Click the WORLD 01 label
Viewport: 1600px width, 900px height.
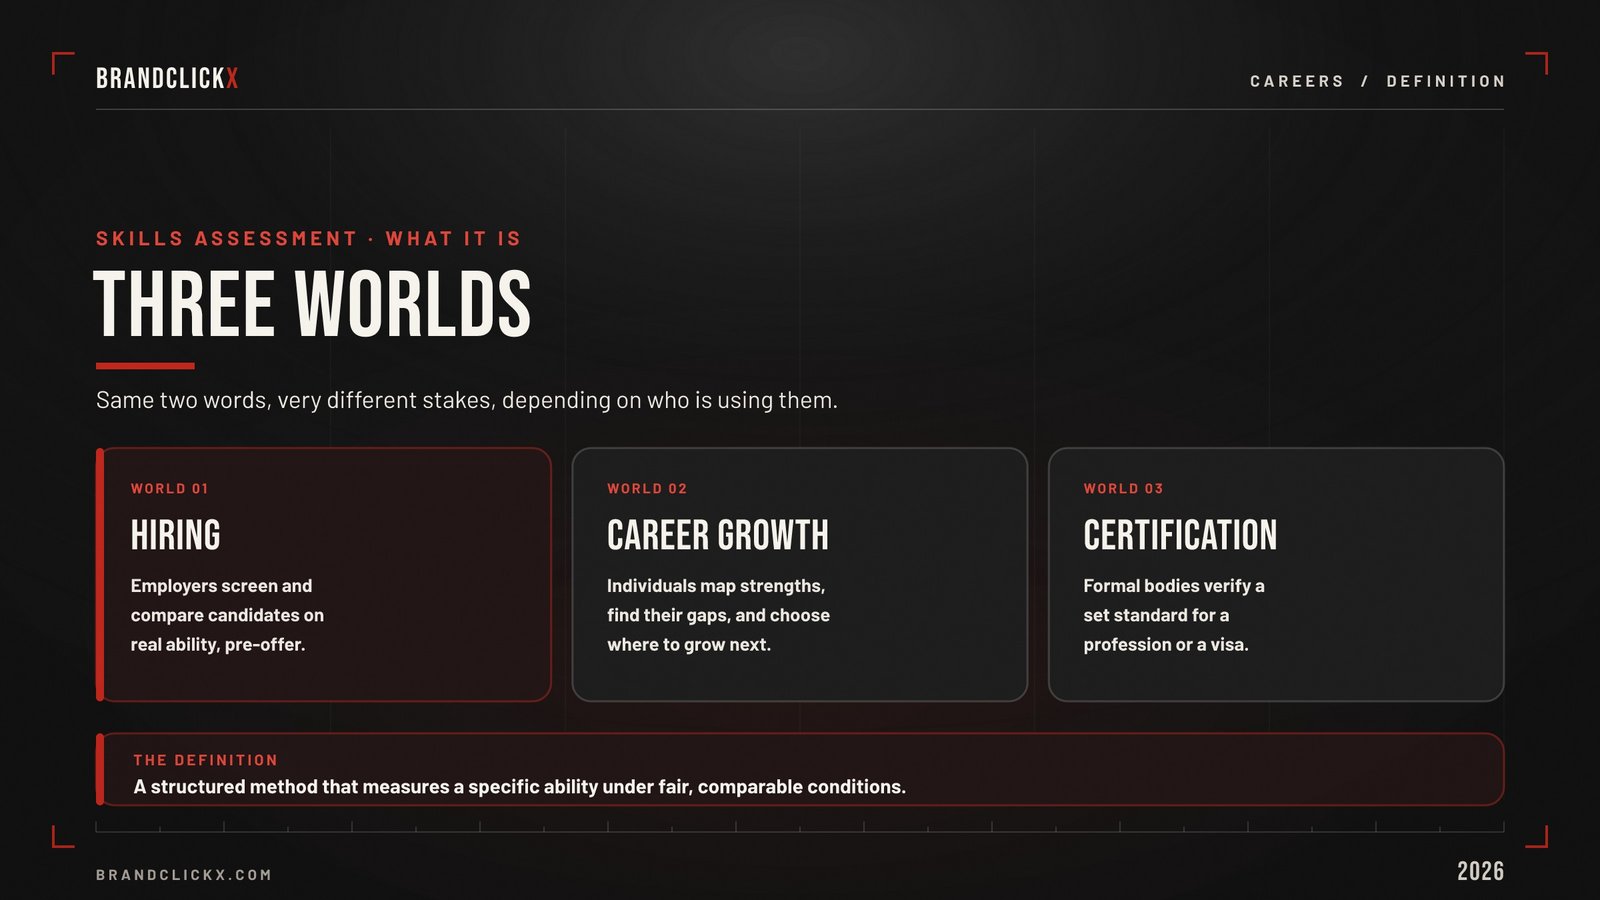(169, 489)
